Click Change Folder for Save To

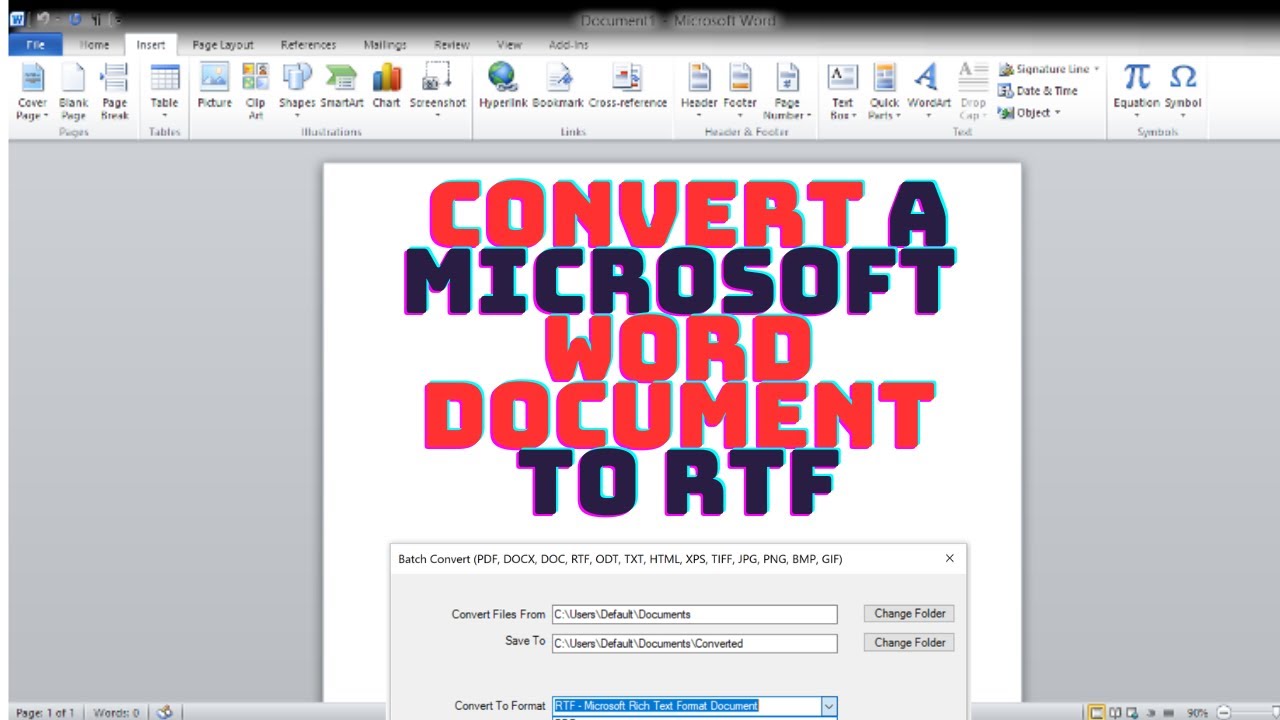pyautogui.click(x=909, y=642)
